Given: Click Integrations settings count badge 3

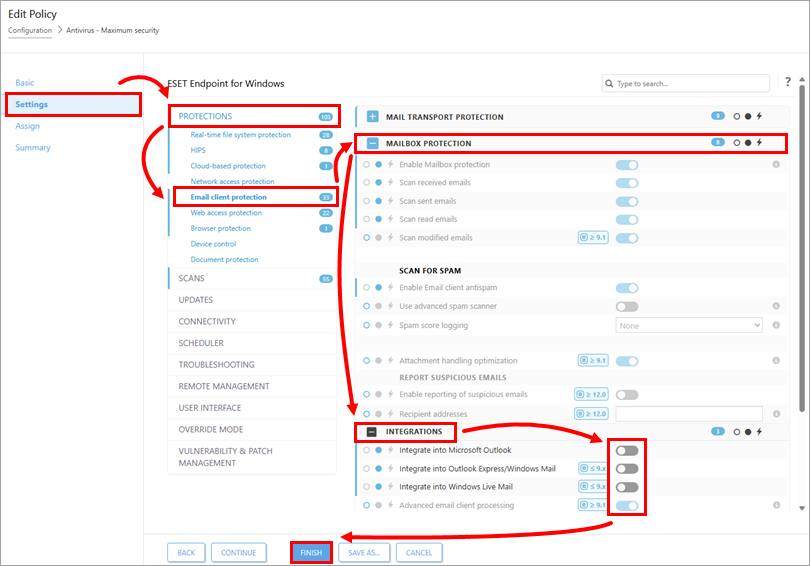Looking at the screenshot, I should pyautogui.click(x=718, y=431).
